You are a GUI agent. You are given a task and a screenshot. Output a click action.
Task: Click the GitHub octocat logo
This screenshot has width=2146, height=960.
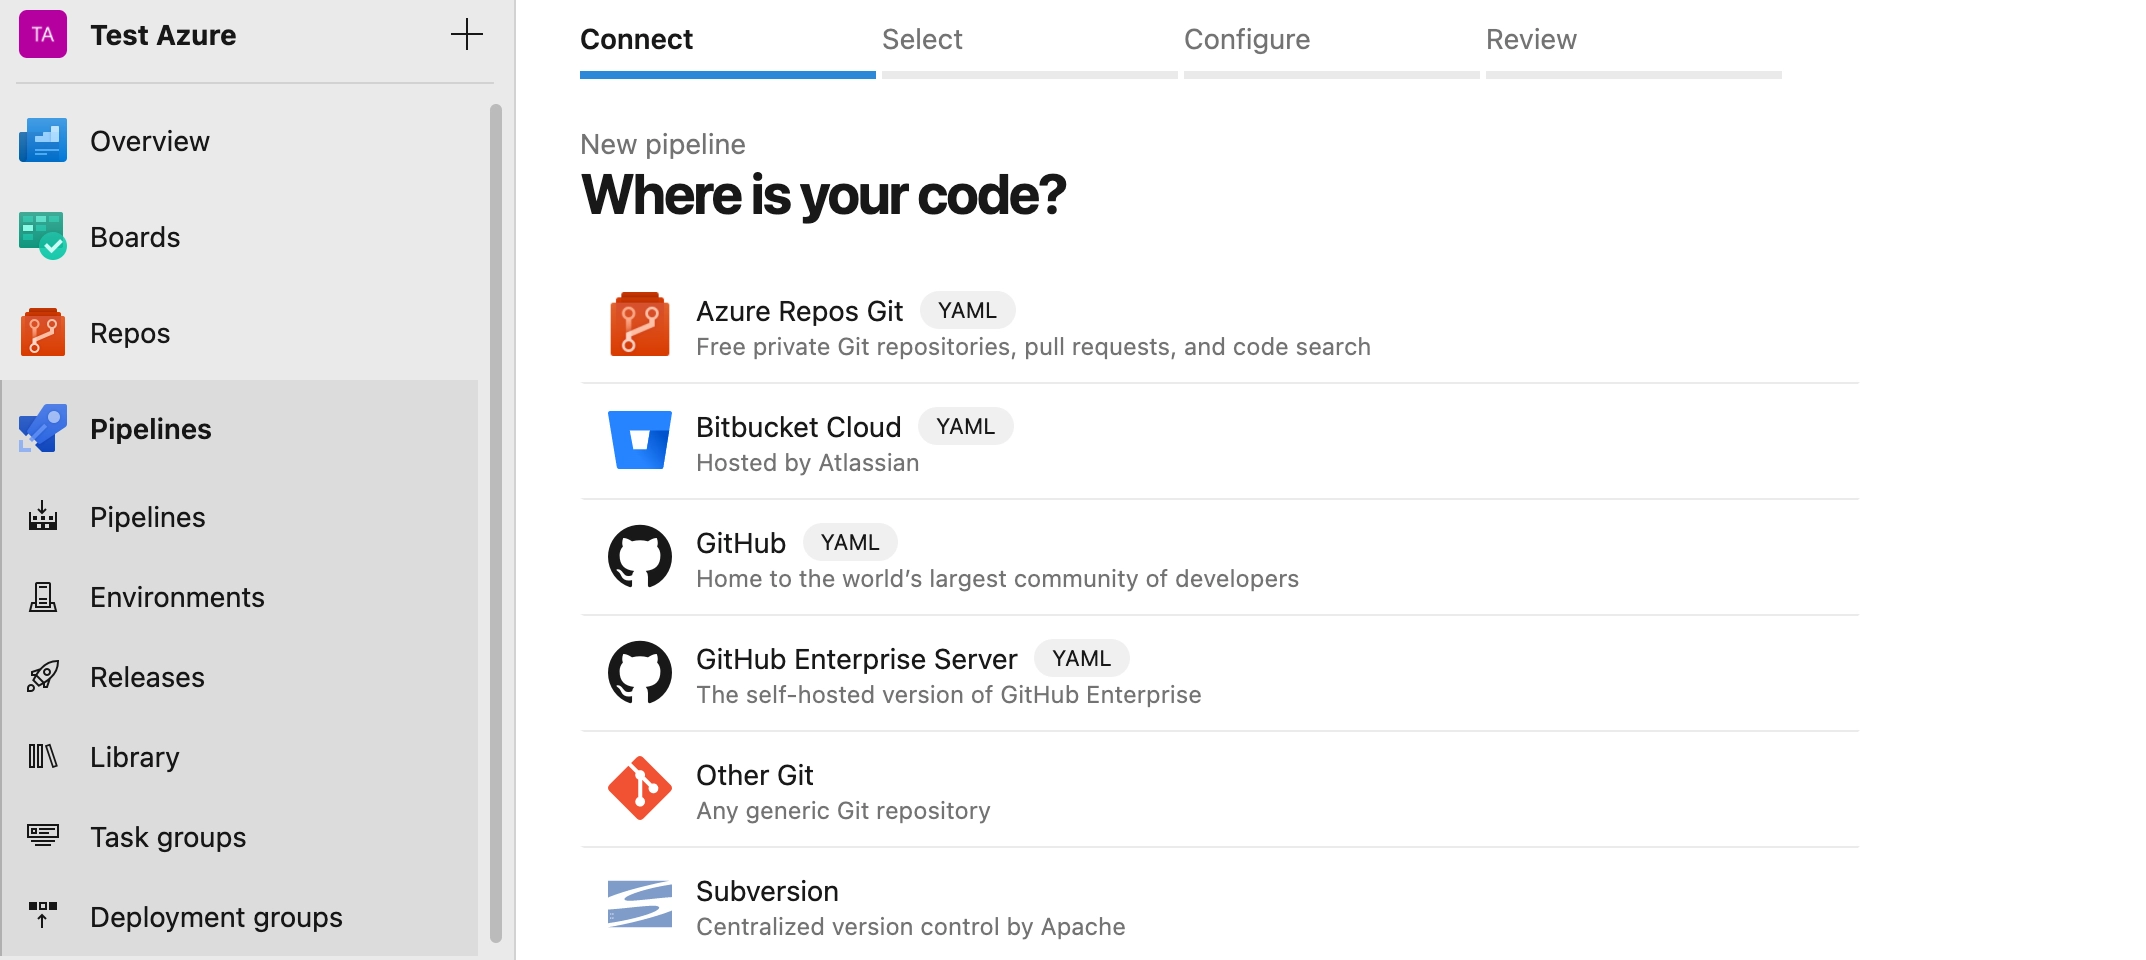(640, 556)
